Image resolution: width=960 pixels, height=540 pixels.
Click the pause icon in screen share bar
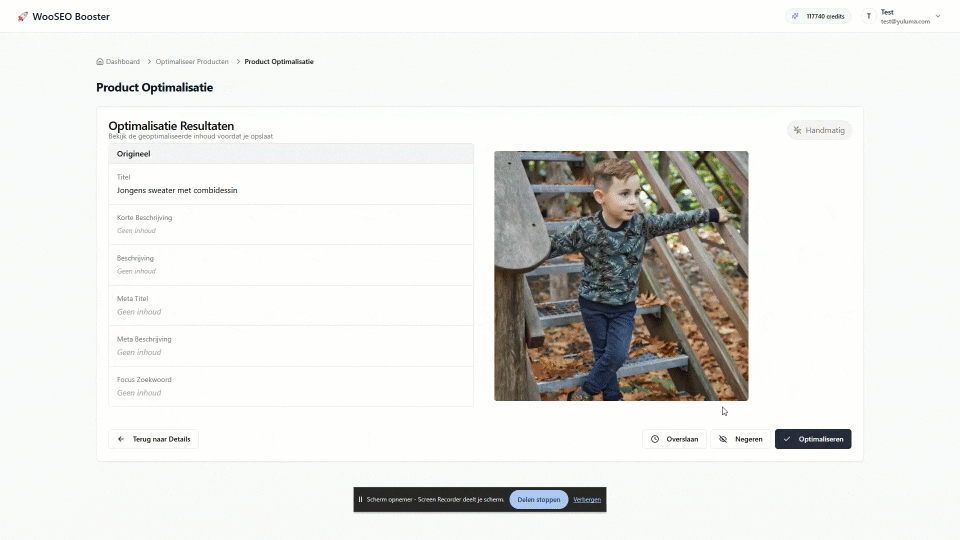pos(360,500)
